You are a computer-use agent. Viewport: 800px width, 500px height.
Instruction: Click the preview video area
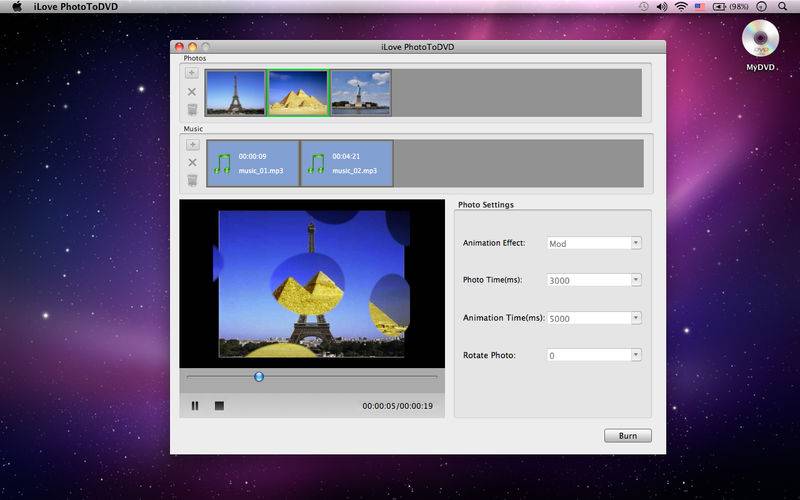[312, 284]
